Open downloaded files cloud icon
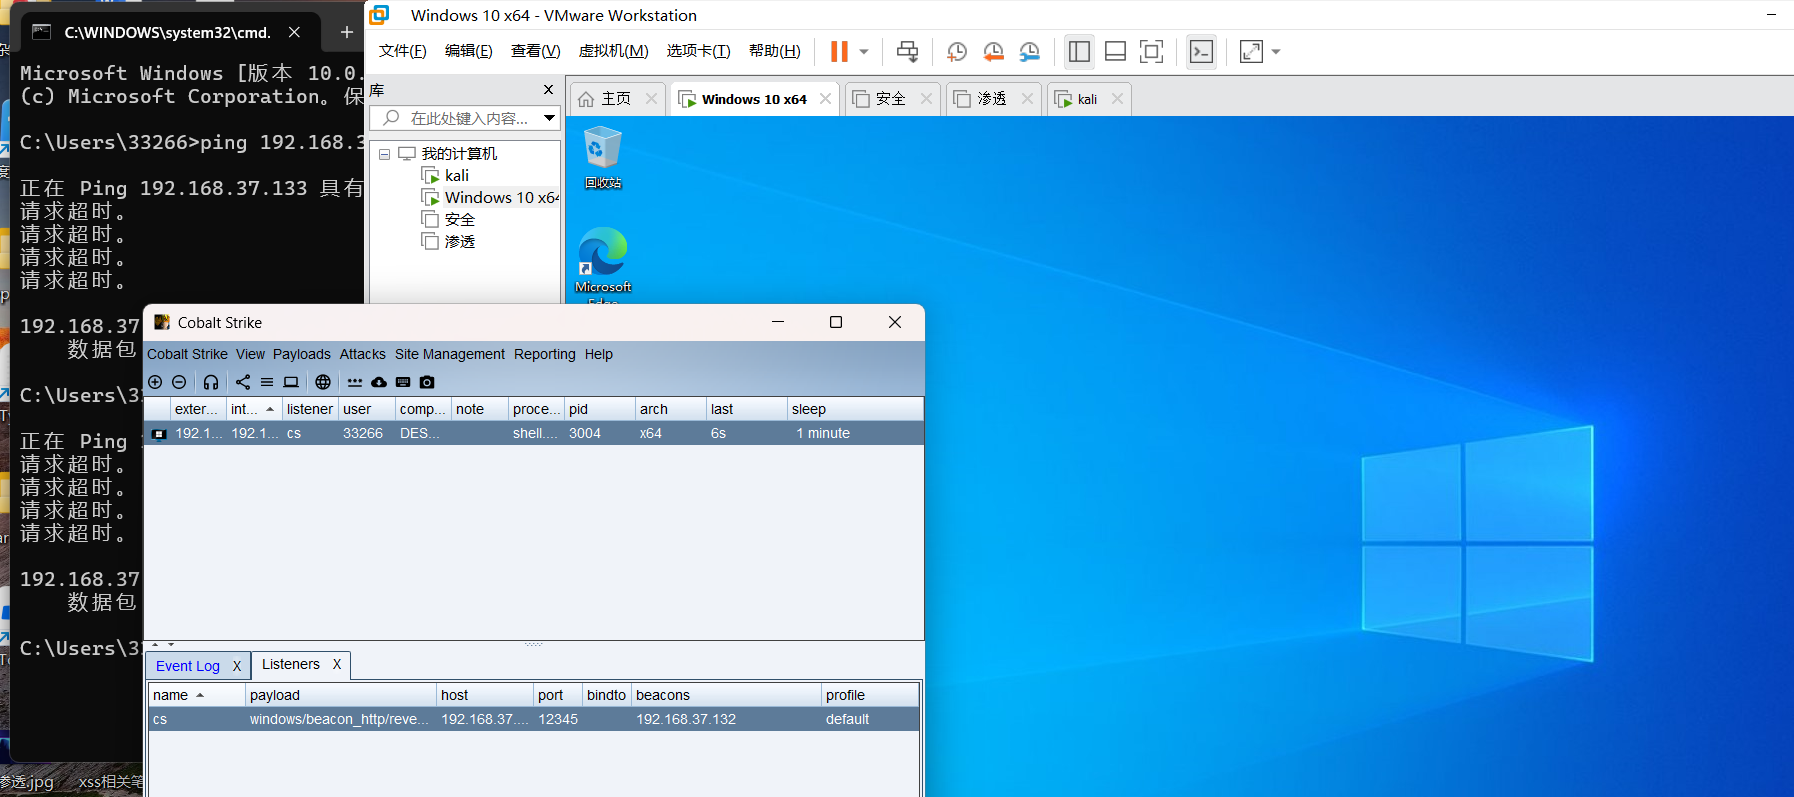 click(379, 382)
